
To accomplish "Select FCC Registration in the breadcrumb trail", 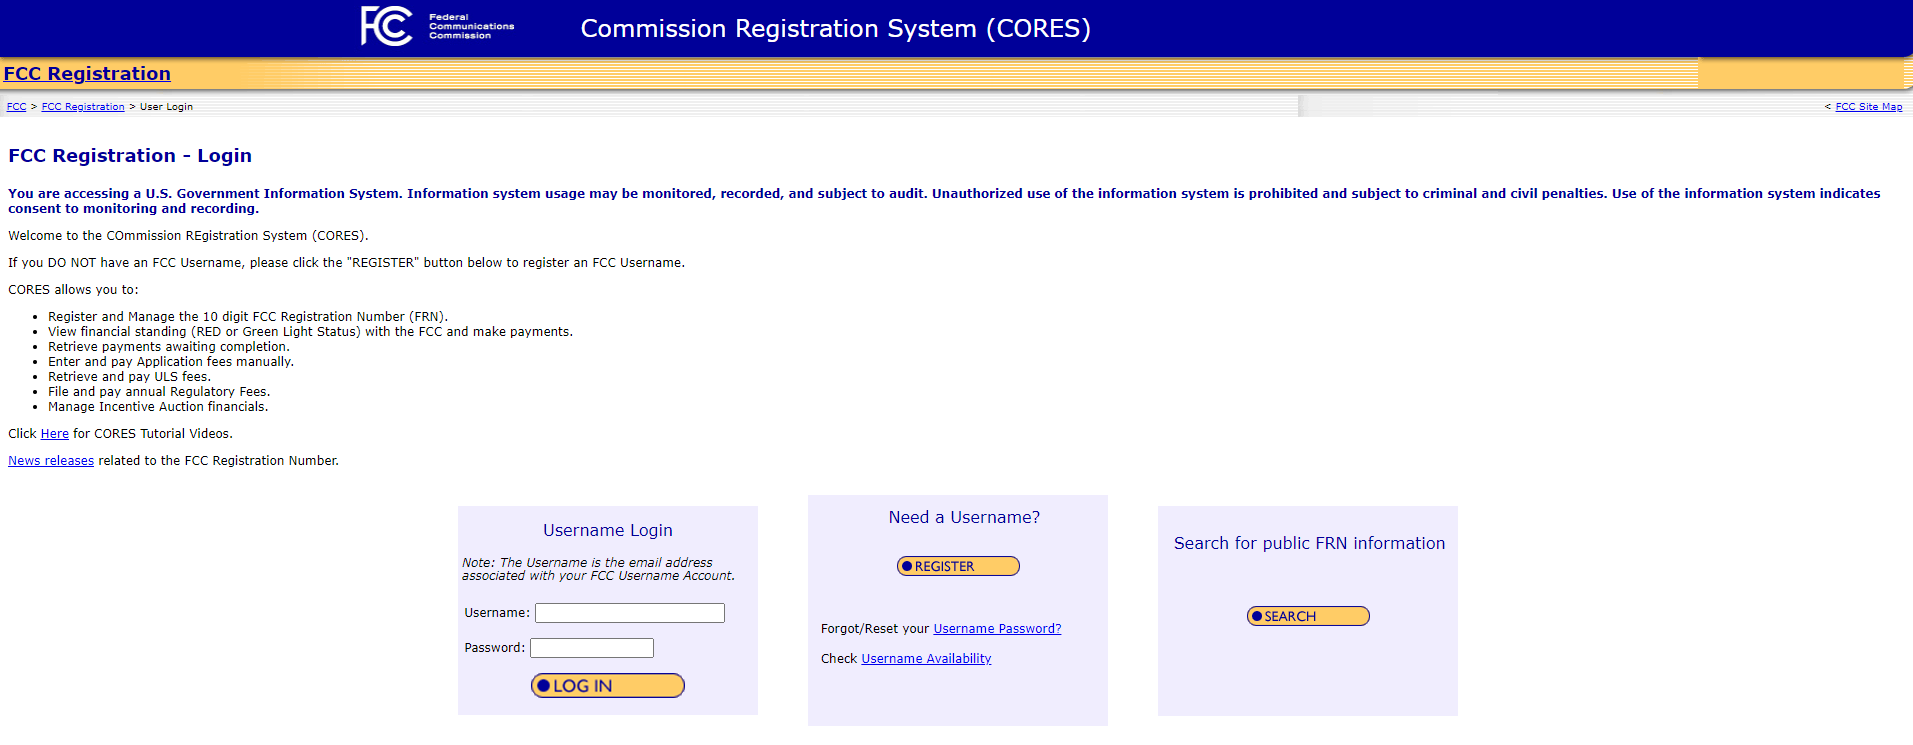I will [x=83, y=107].
